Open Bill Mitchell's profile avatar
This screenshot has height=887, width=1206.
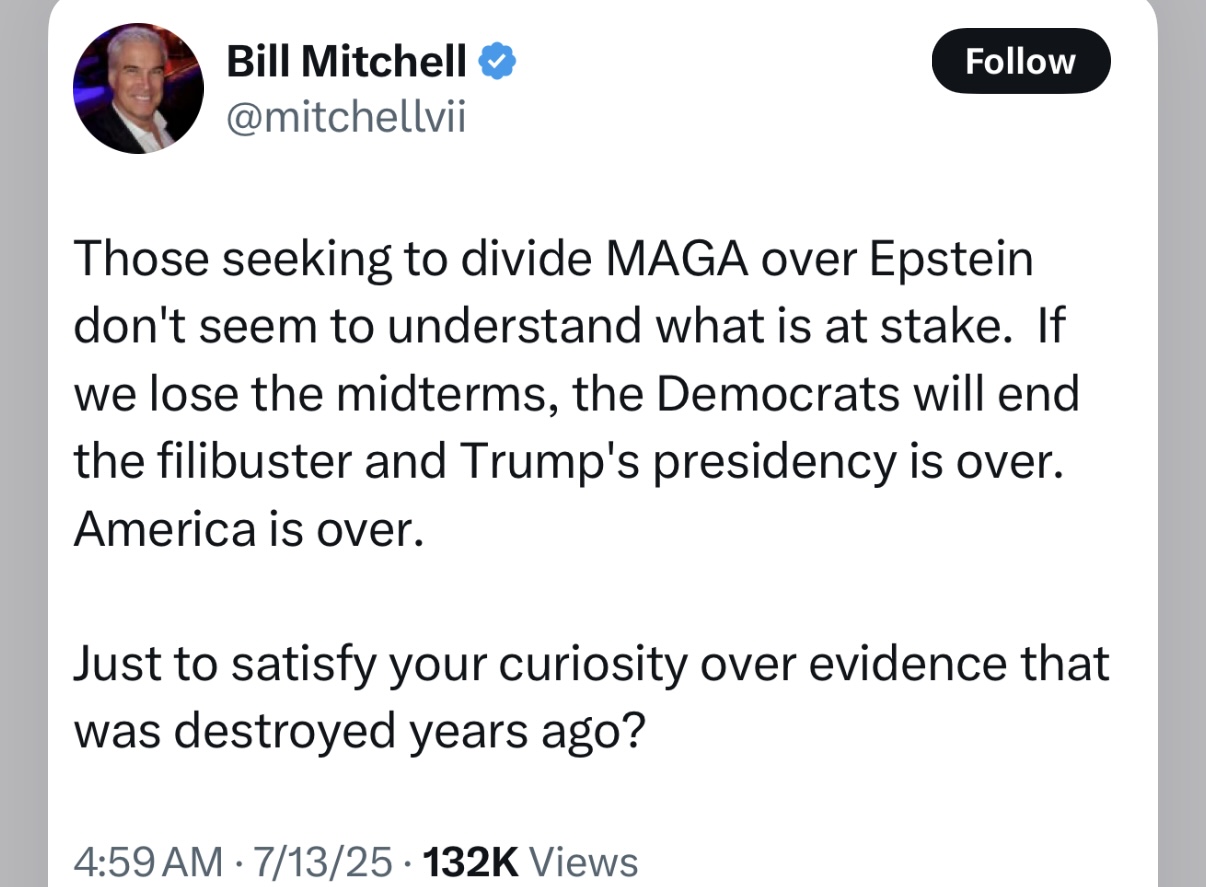139,88
